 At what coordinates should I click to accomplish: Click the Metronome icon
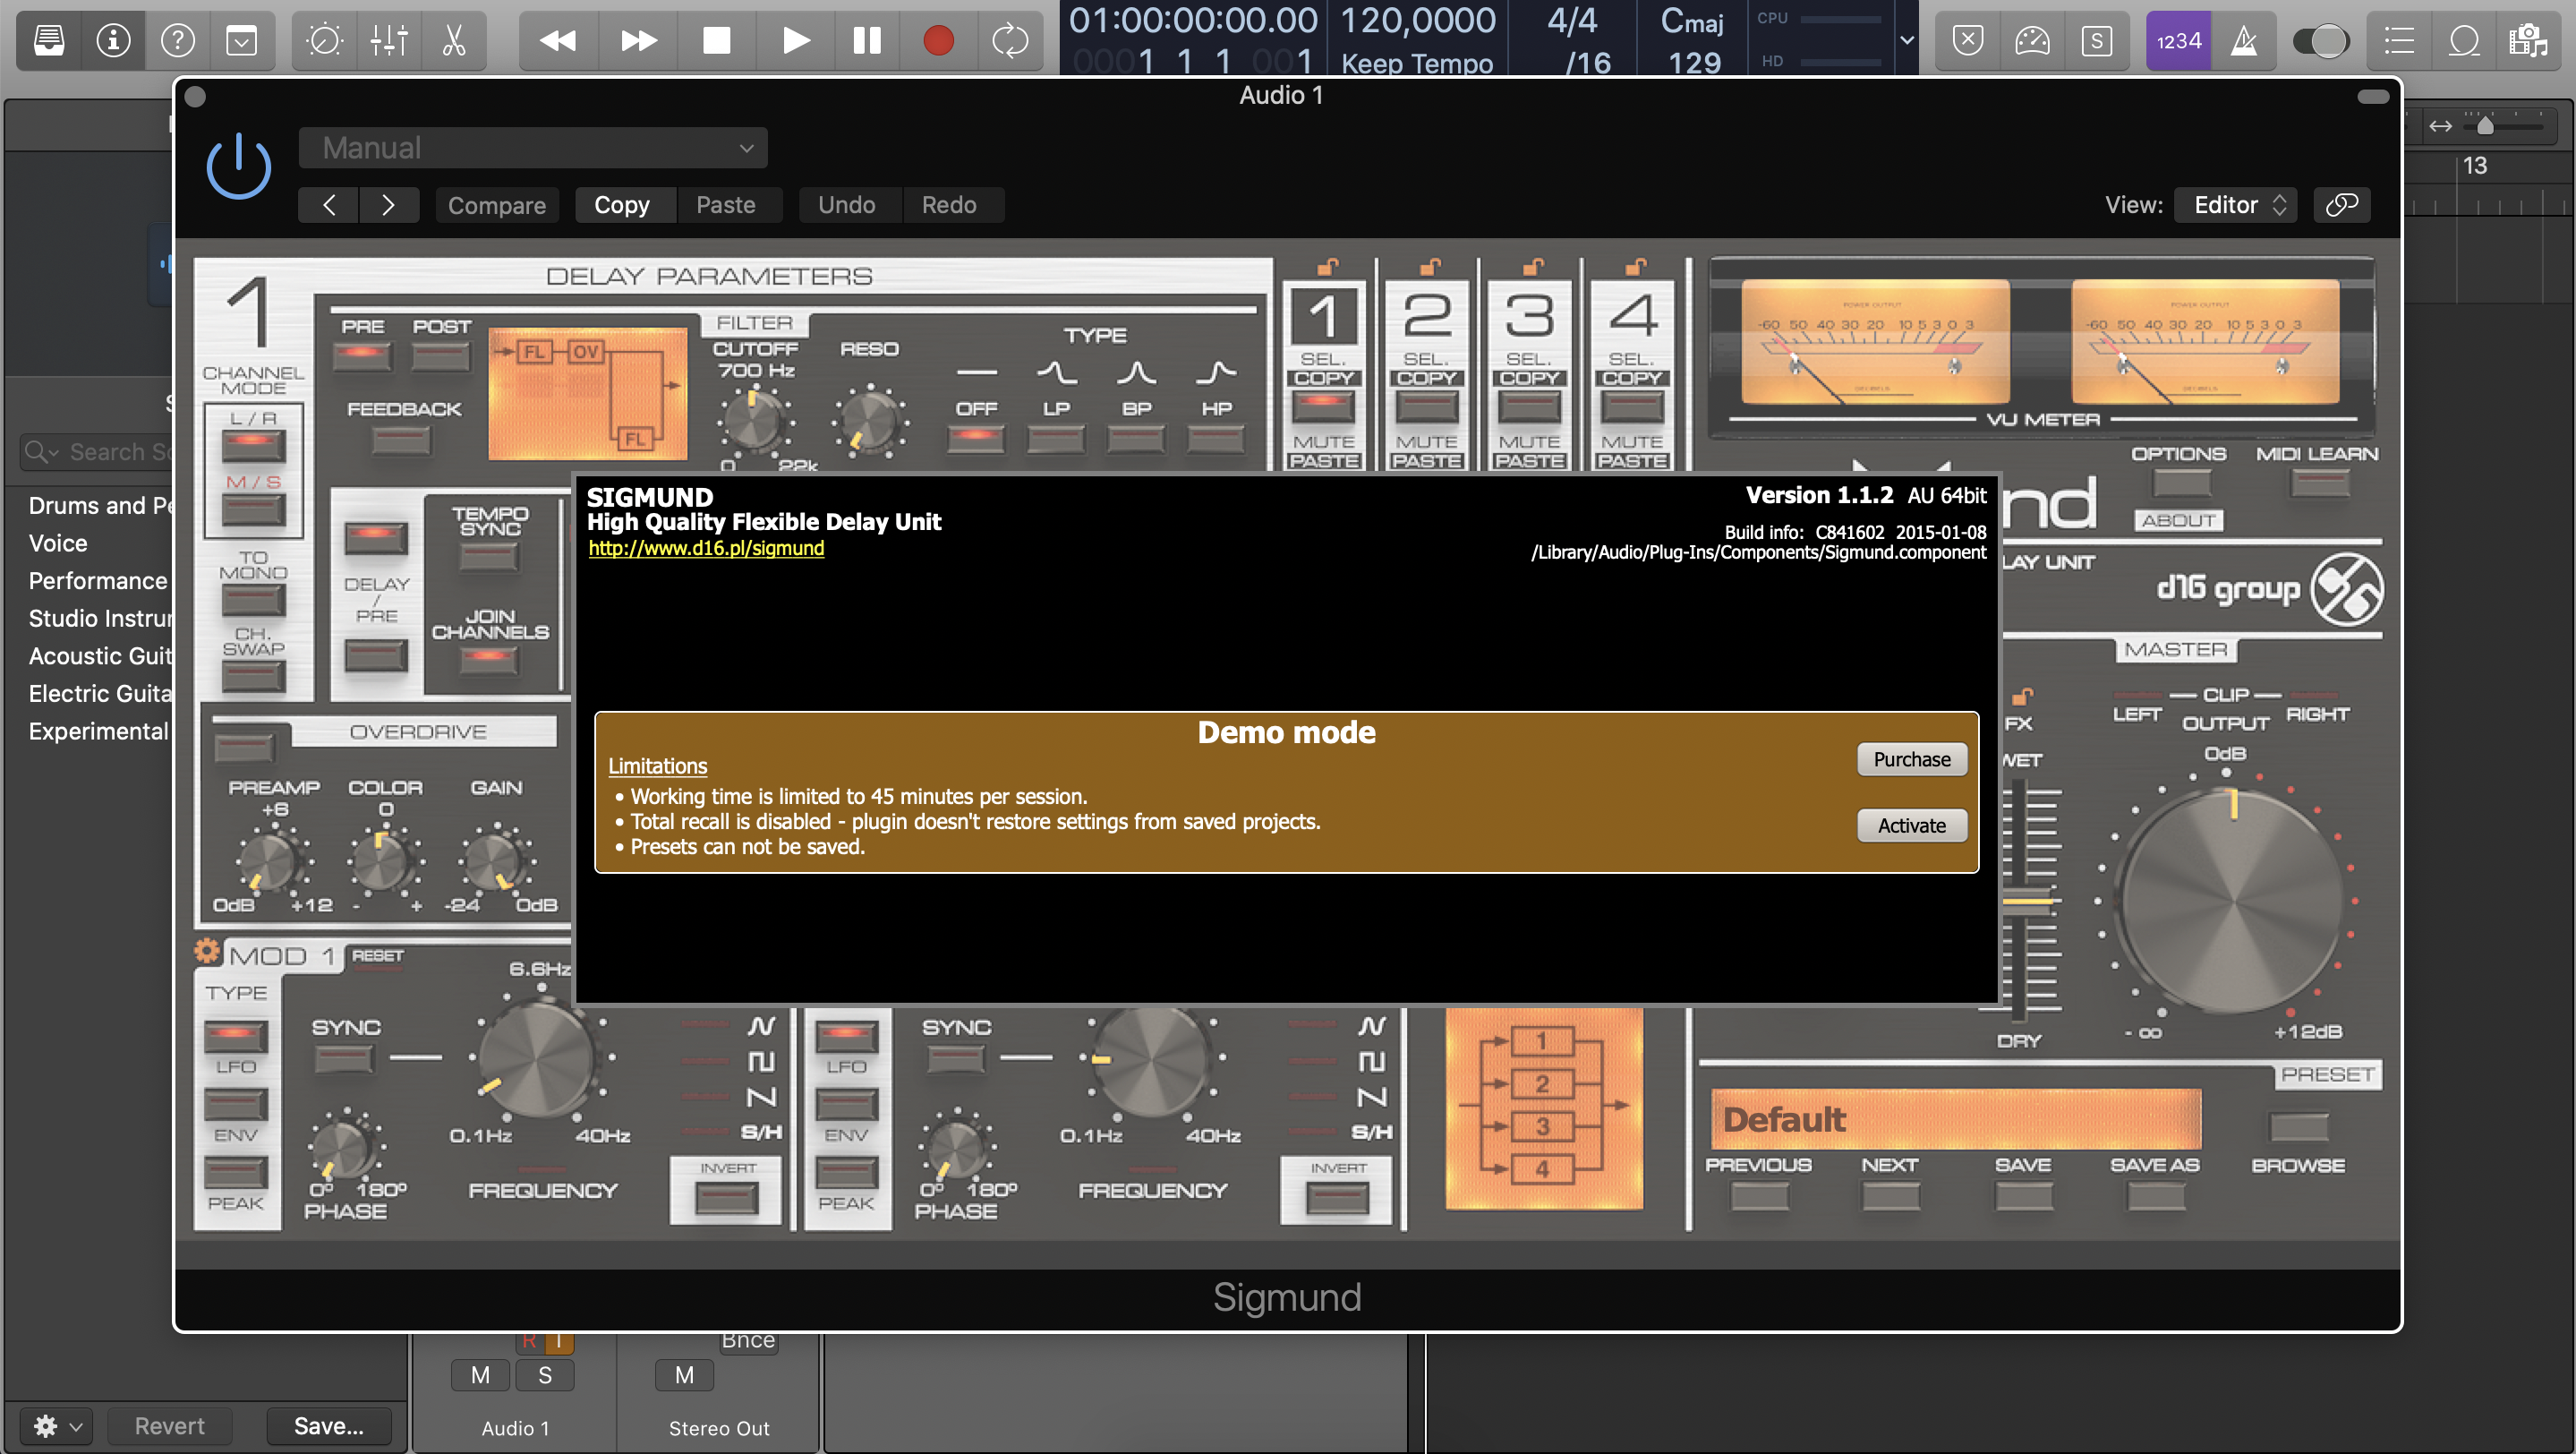(x=2243, y=40)
